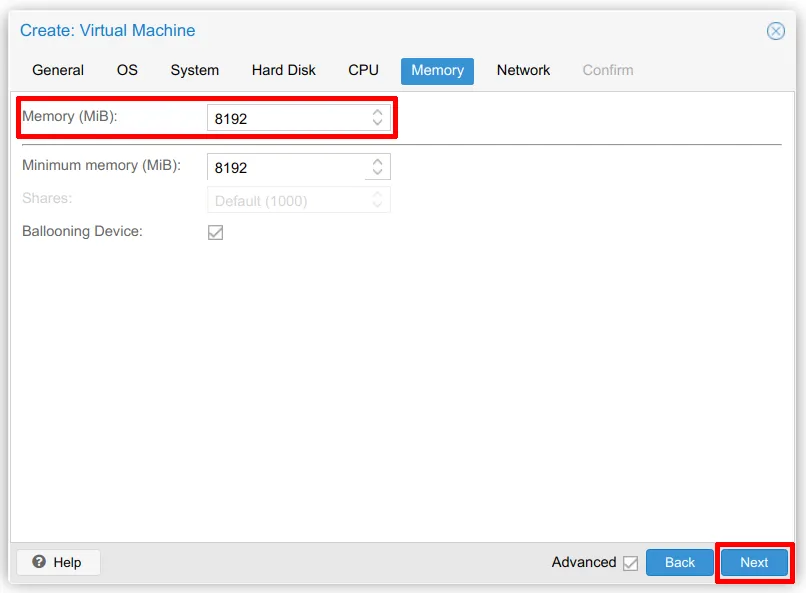Click into the Memory (MiB) field
The image size is (806, 593).
(x=286, y=119)
